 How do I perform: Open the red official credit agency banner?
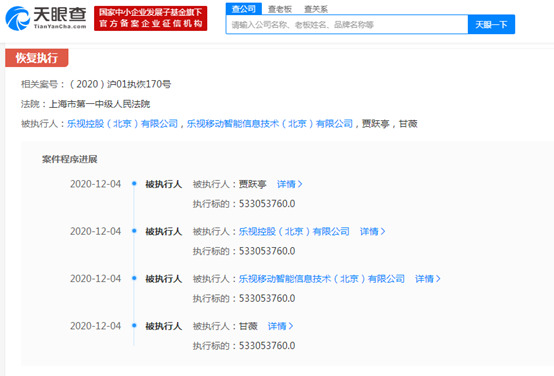tap(151, 18)
